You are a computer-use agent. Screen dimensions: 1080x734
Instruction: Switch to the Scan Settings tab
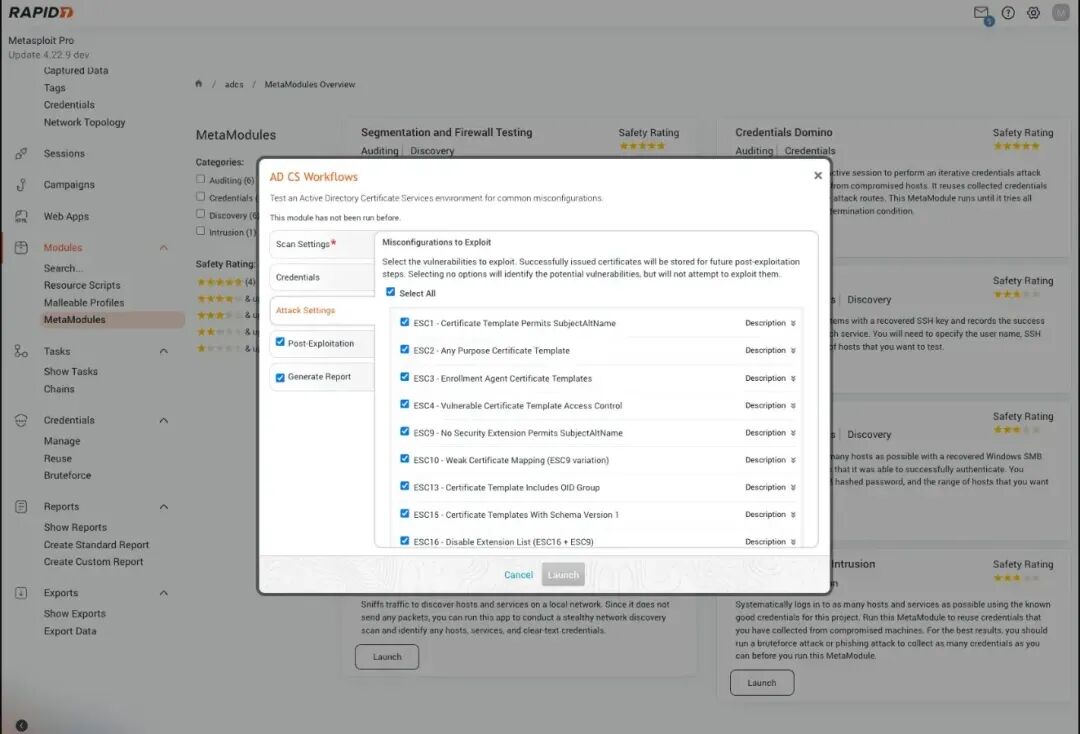tap(311, 244)
